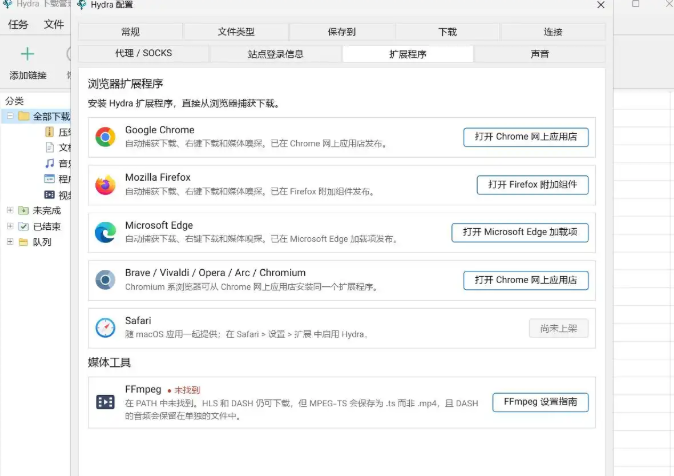Viewport: 674px width, 476px height.
Task: Click the 分类 panel header
Action: coord(14,101)
